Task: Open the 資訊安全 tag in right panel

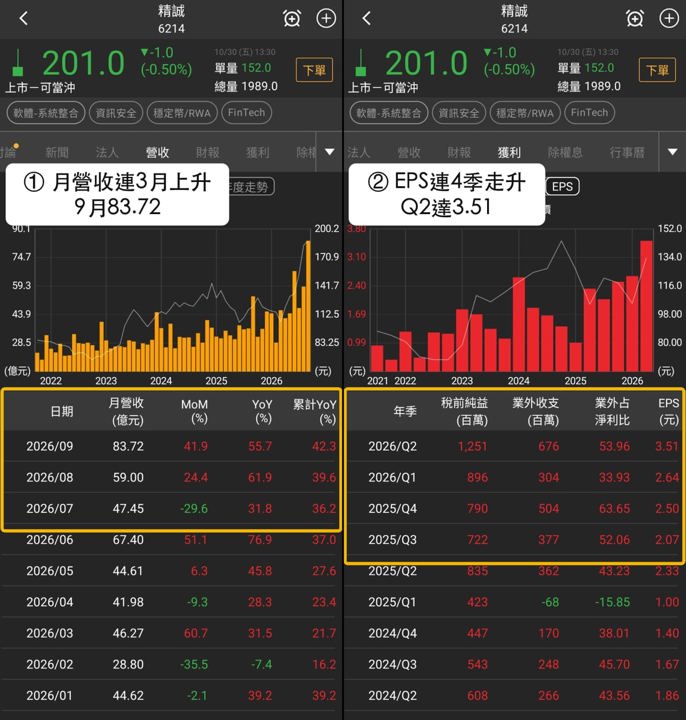Action: 459,113
